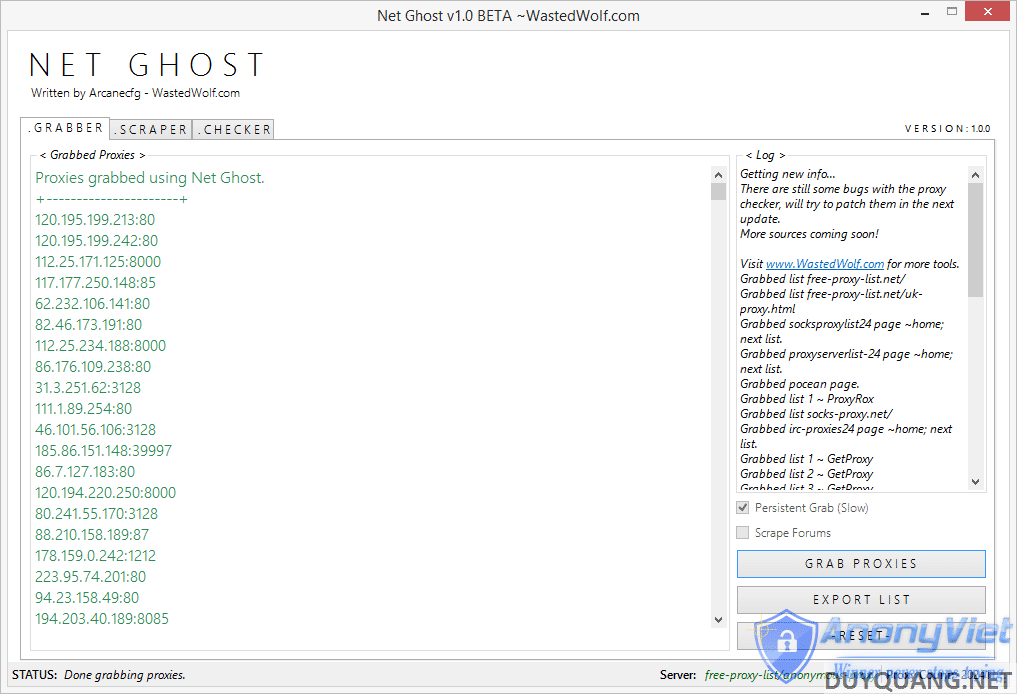
Task: Click the EXPORT LIST button
Action: pos(861,600)
